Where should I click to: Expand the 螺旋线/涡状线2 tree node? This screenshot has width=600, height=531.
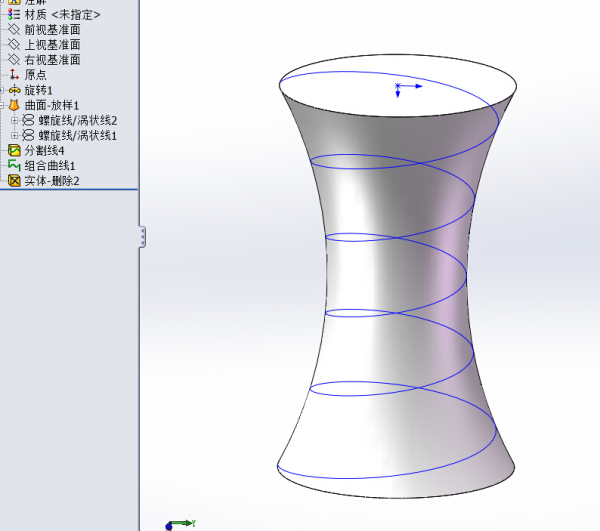15,121
